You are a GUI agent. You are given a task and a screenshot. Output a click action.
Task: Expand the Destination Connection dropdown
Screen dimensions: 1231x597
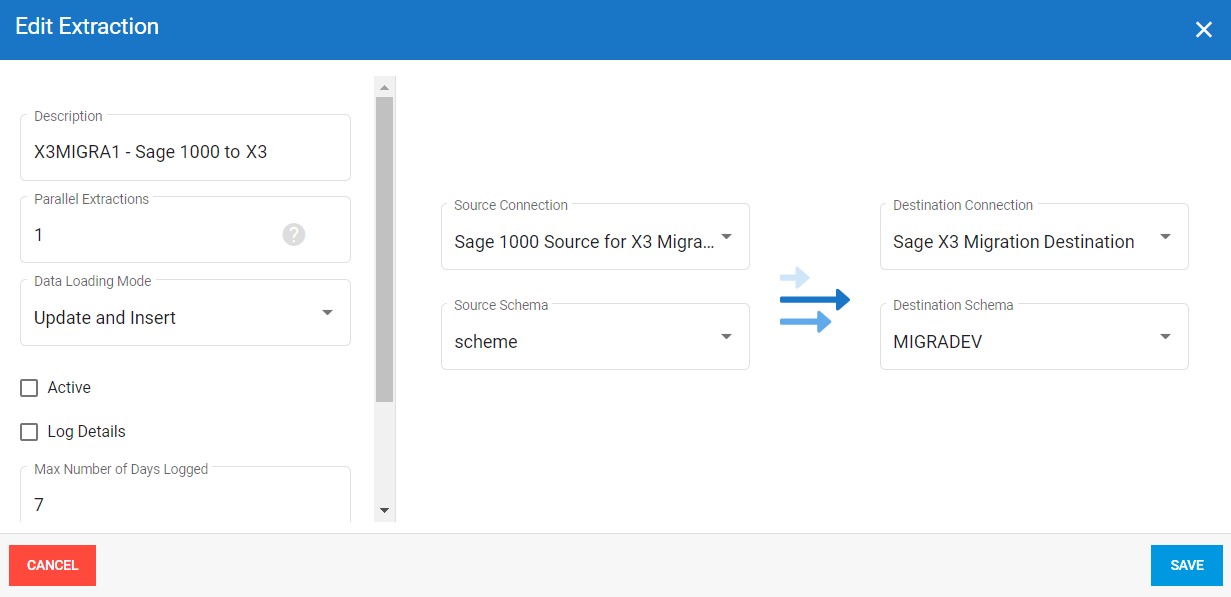coord(1165,238)
